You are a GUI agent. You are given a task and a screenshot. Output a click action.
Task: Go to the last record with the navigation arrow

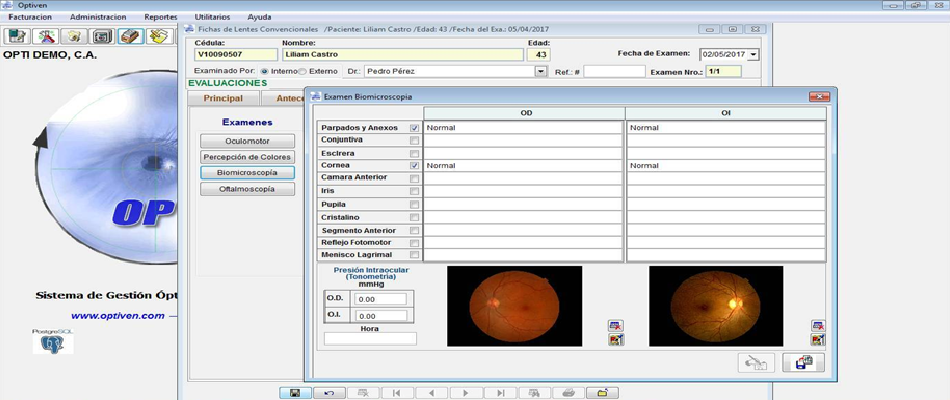pos(500,393)
